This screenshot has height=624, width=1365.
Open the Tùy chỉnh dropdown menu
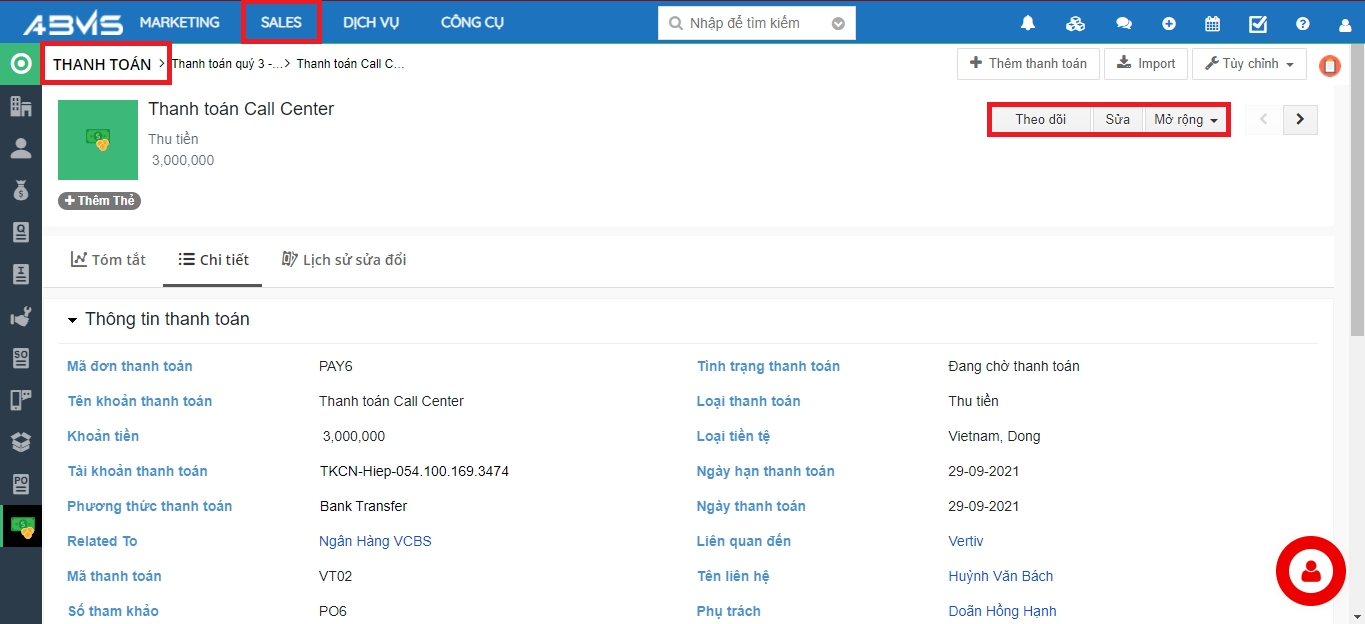coord(1249,64)
